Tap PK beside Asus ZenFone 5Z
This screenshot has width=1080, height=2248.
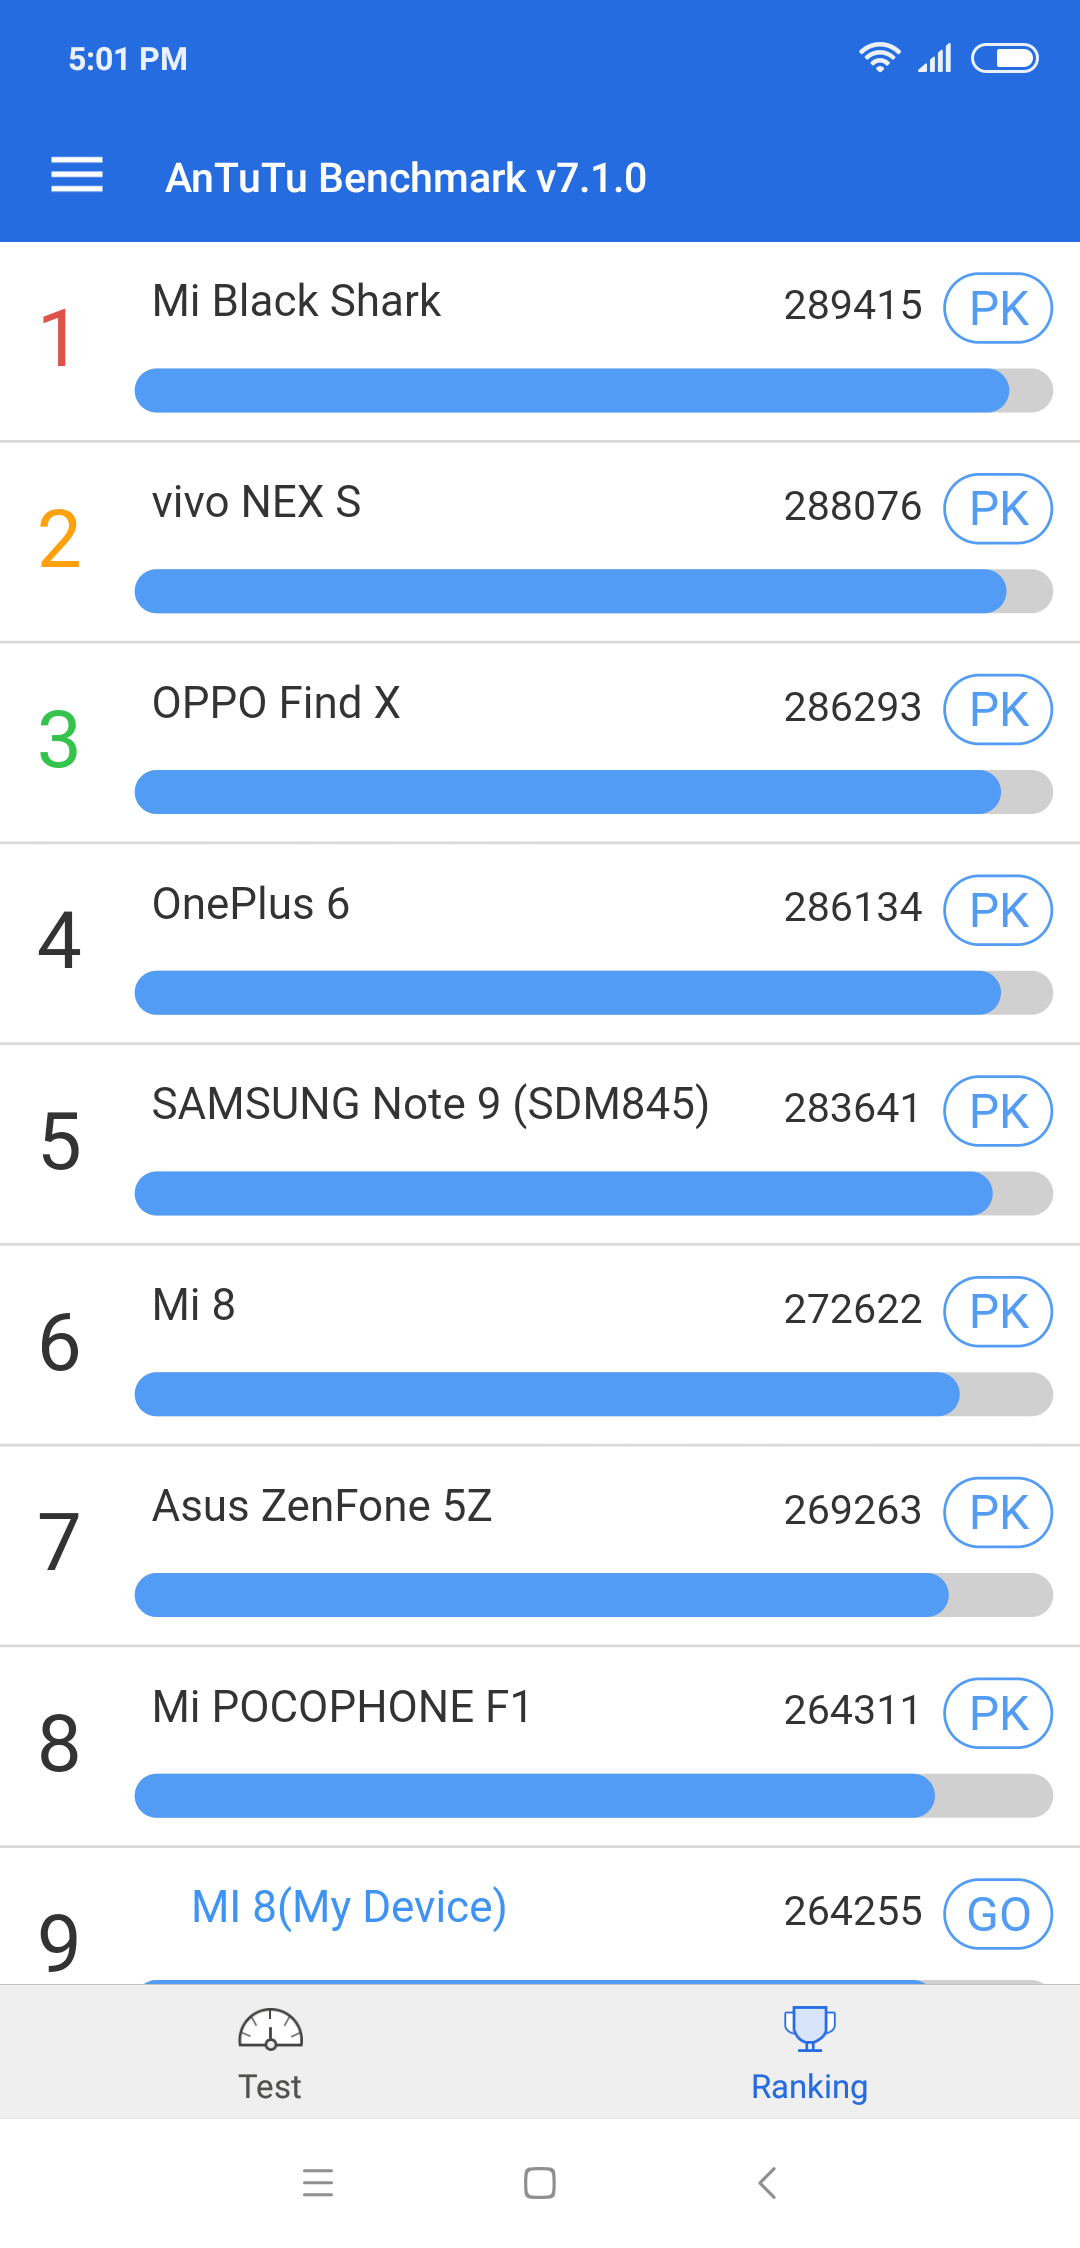pos(998,1512)
